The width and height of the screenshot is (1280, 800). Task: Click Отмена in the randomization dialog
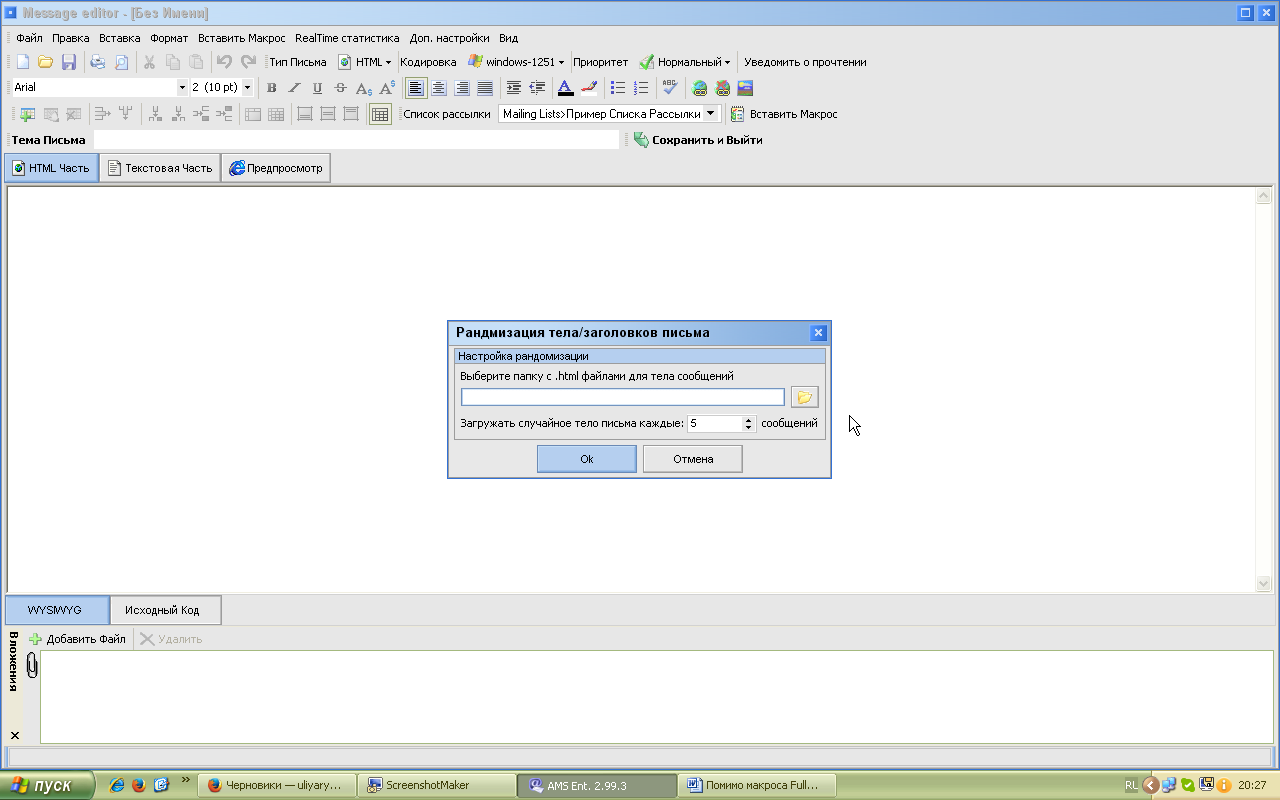pyautogui.click(x=693, y=459)
